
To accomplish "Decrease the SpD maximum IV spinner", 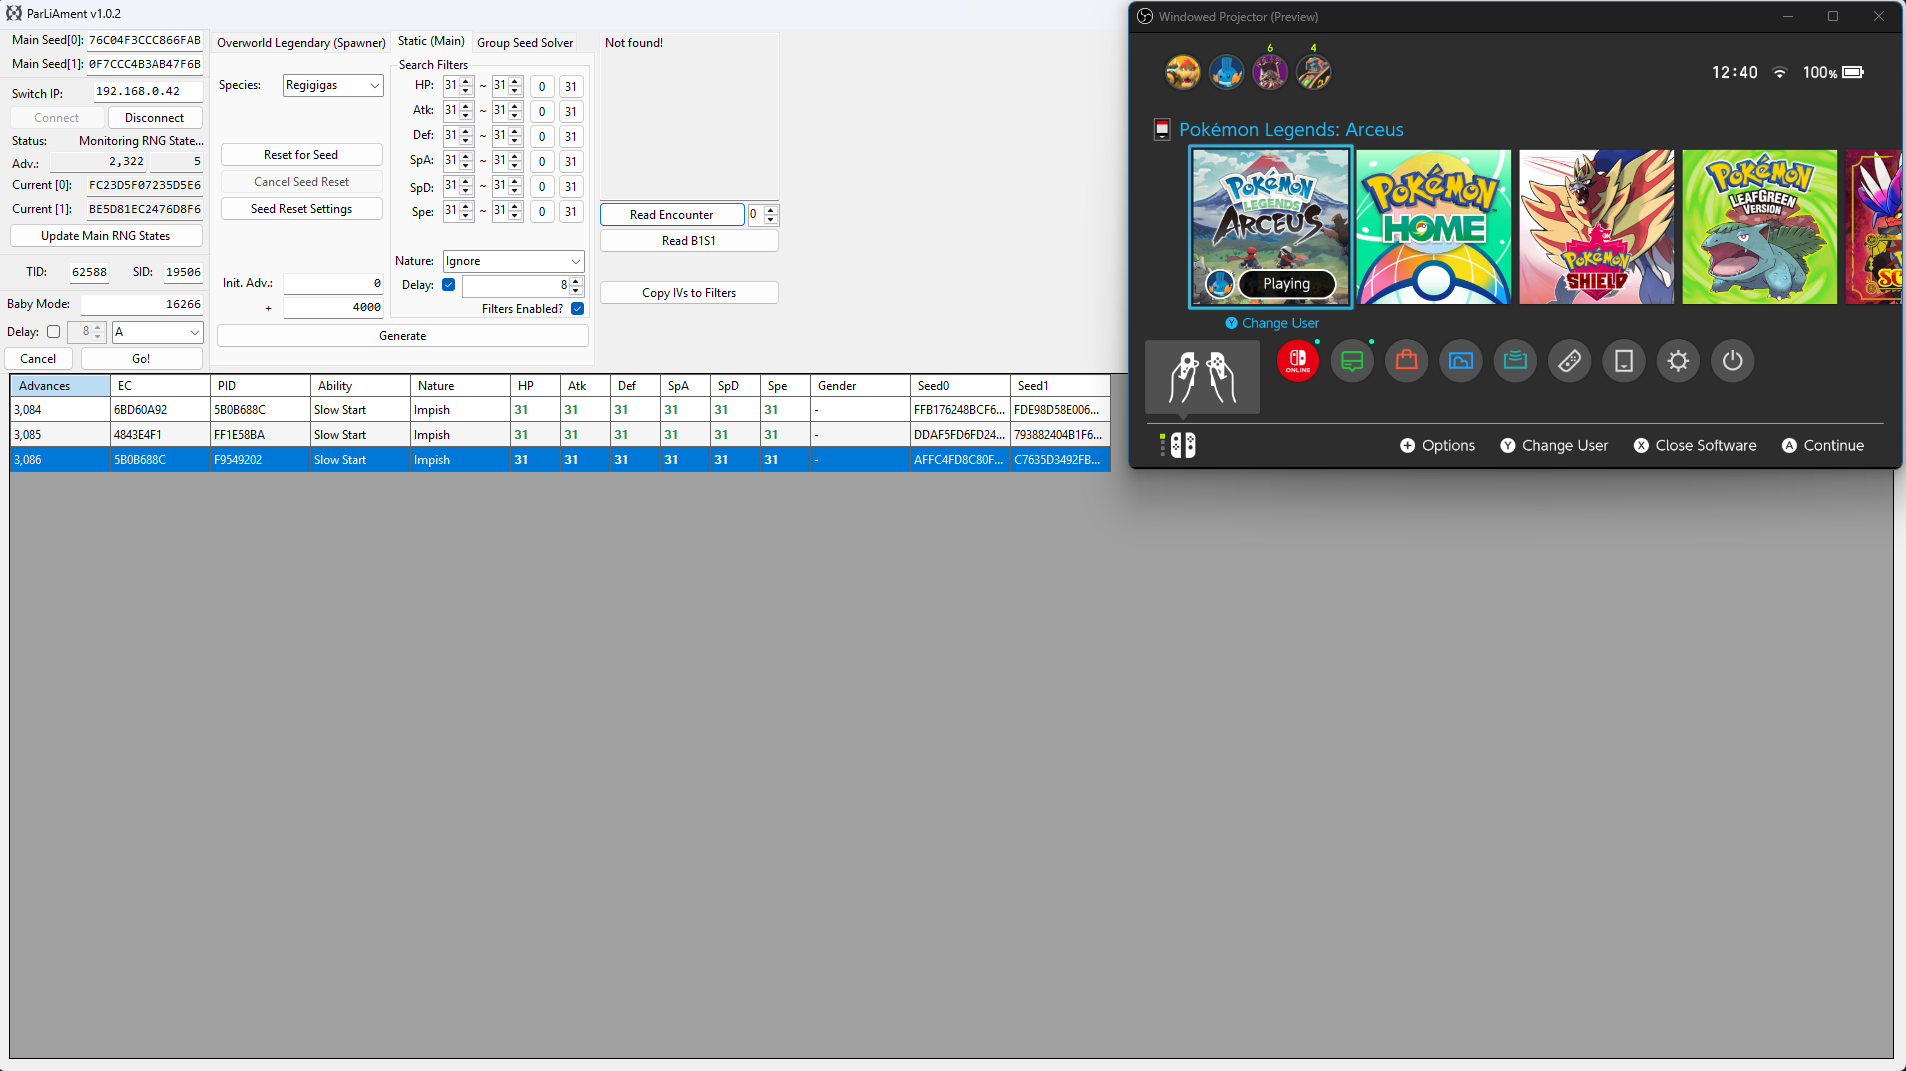I will (515, 191).
